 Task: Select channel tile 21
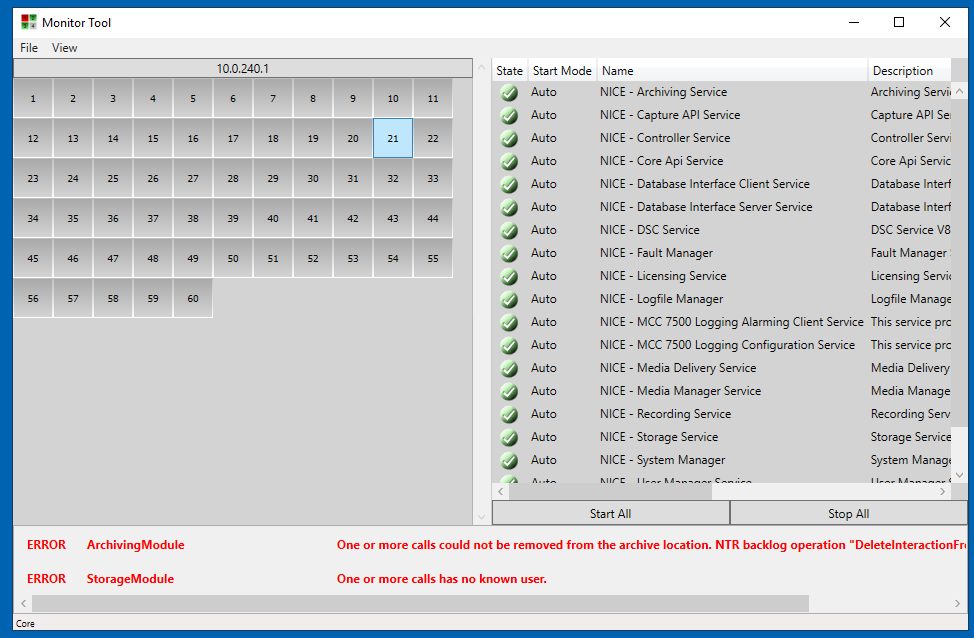pos(393,139)
